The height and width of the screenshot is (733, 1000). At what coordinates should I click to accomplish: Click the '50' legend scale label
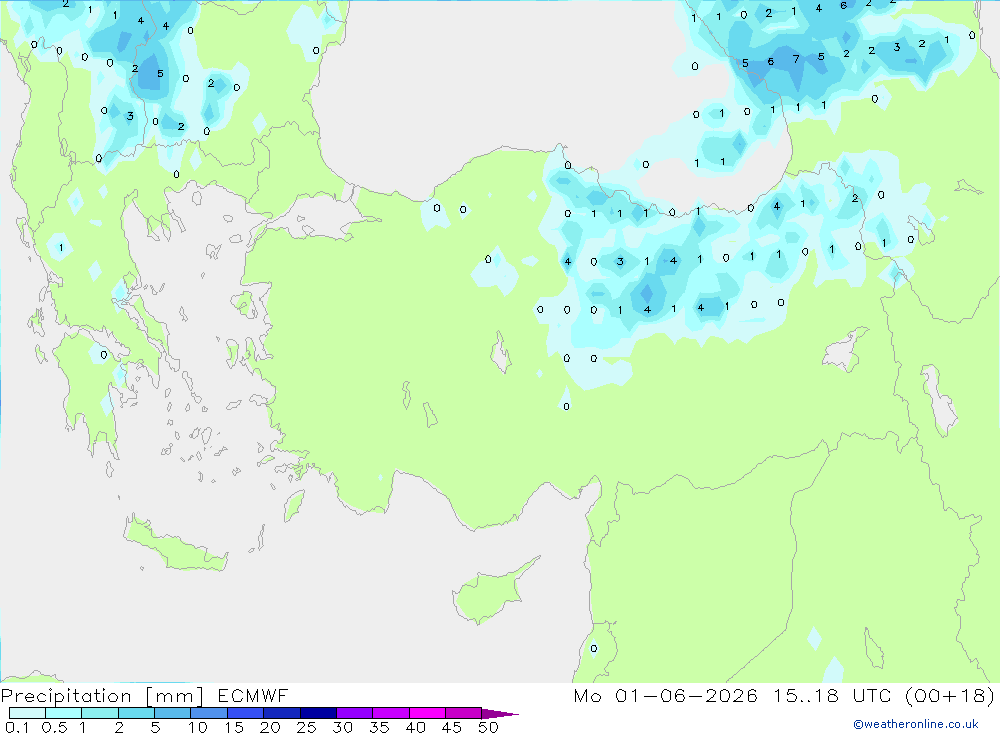coord(488,727)
